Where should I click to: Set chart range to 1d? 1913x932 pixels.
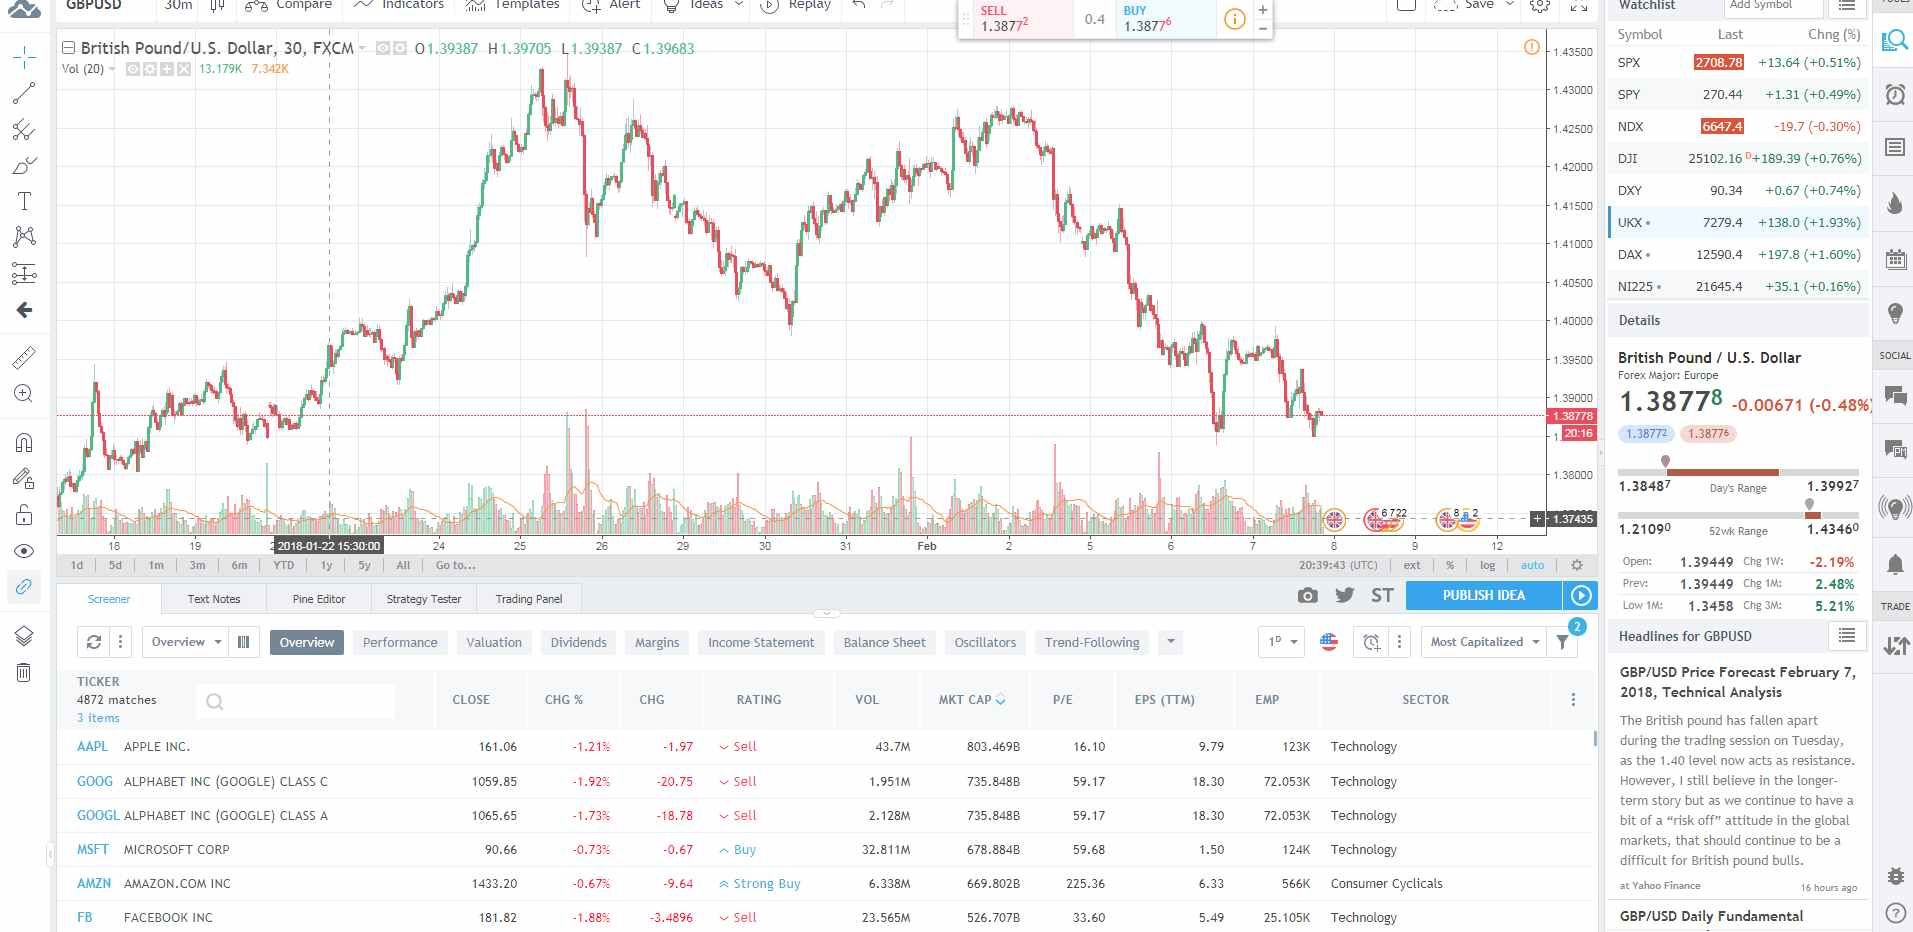pos(77,565)
